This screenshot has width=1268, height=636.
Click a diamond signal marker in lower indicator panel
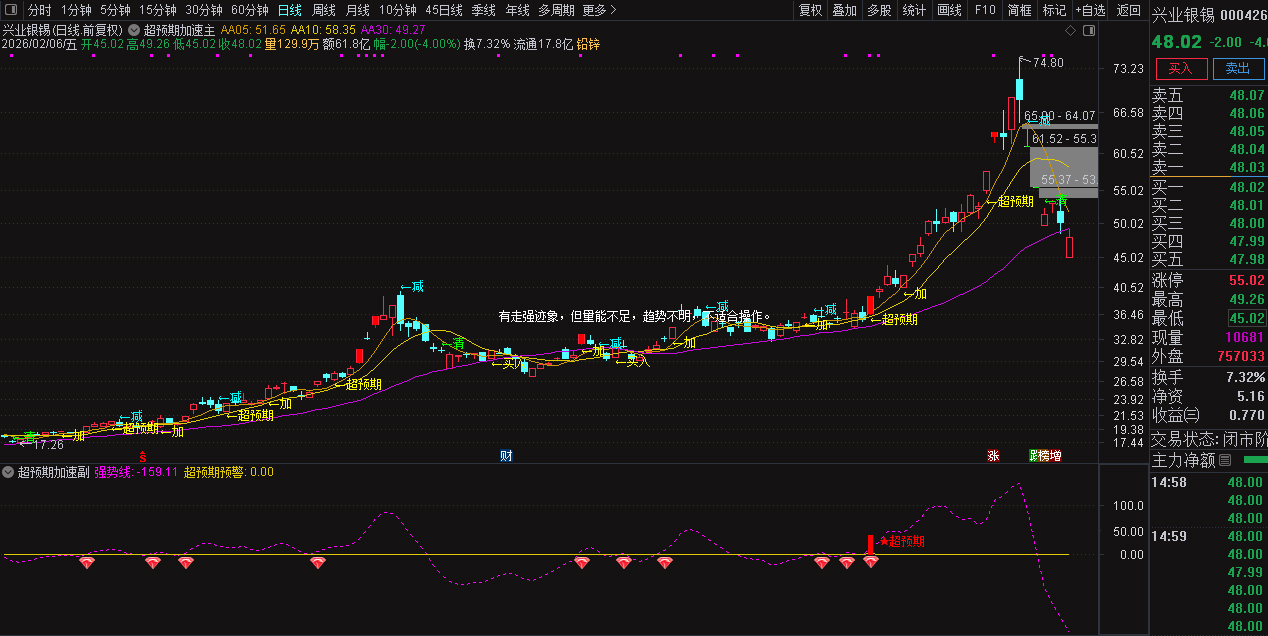(x=87, y=562)
